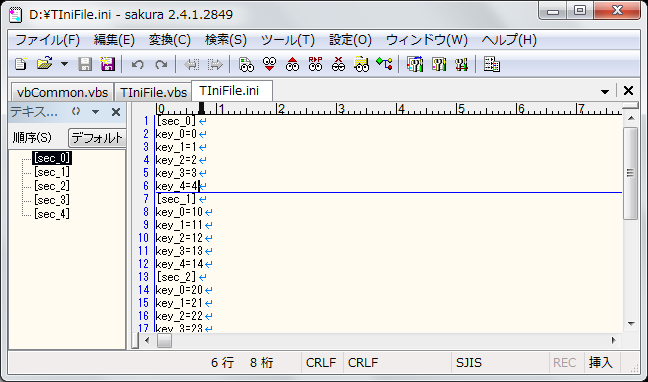The width and height of the screenshot is (648, 382).
Task: Open the ツール(T) menu
Action: point(288,40)
